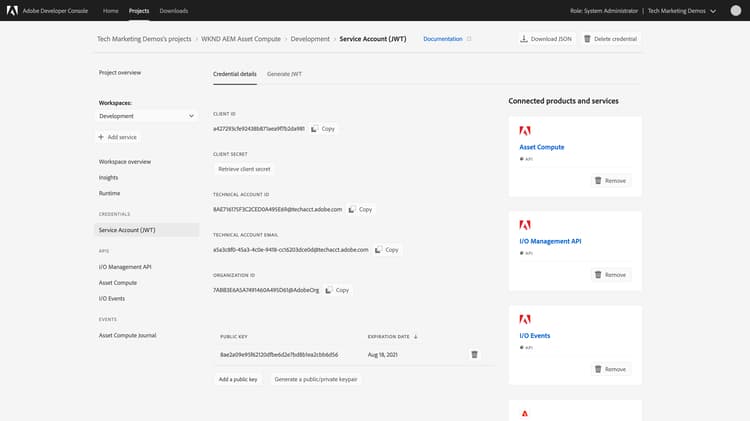Select Service Account (JWT) credential in sidebar

(147, 230)
